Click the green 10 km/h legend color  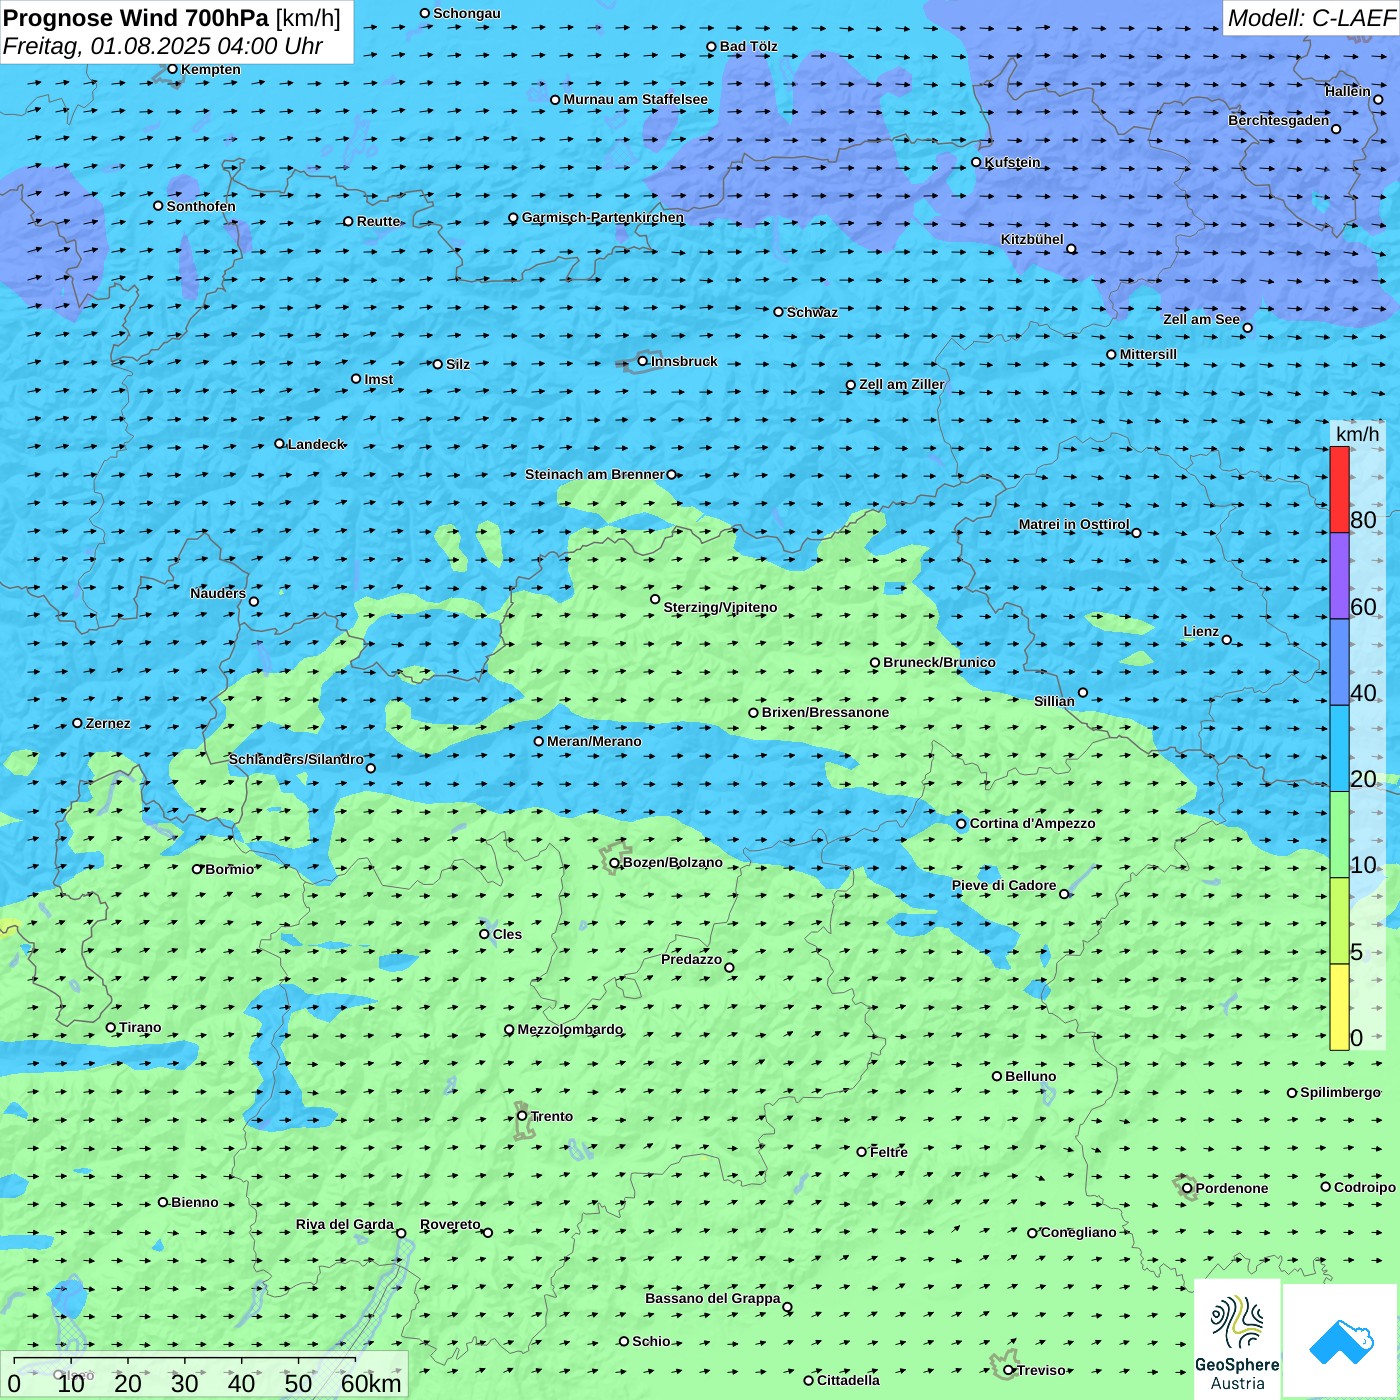tap(1339, 835)
